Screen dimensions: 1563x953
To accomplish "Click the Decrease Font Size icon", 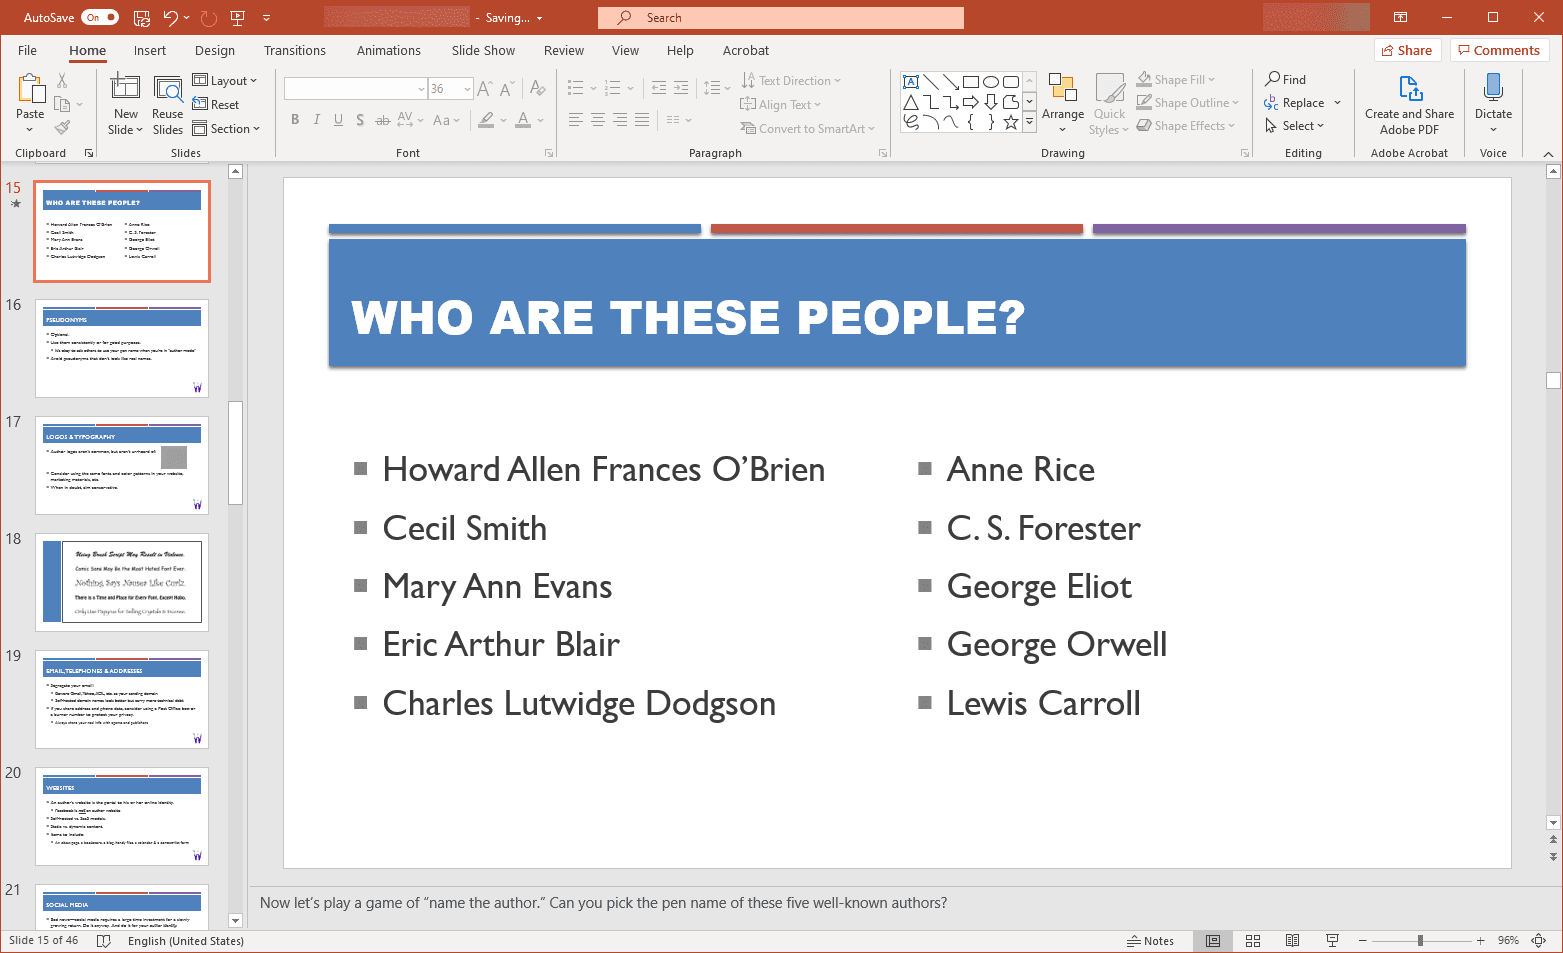I will (506, 89).
